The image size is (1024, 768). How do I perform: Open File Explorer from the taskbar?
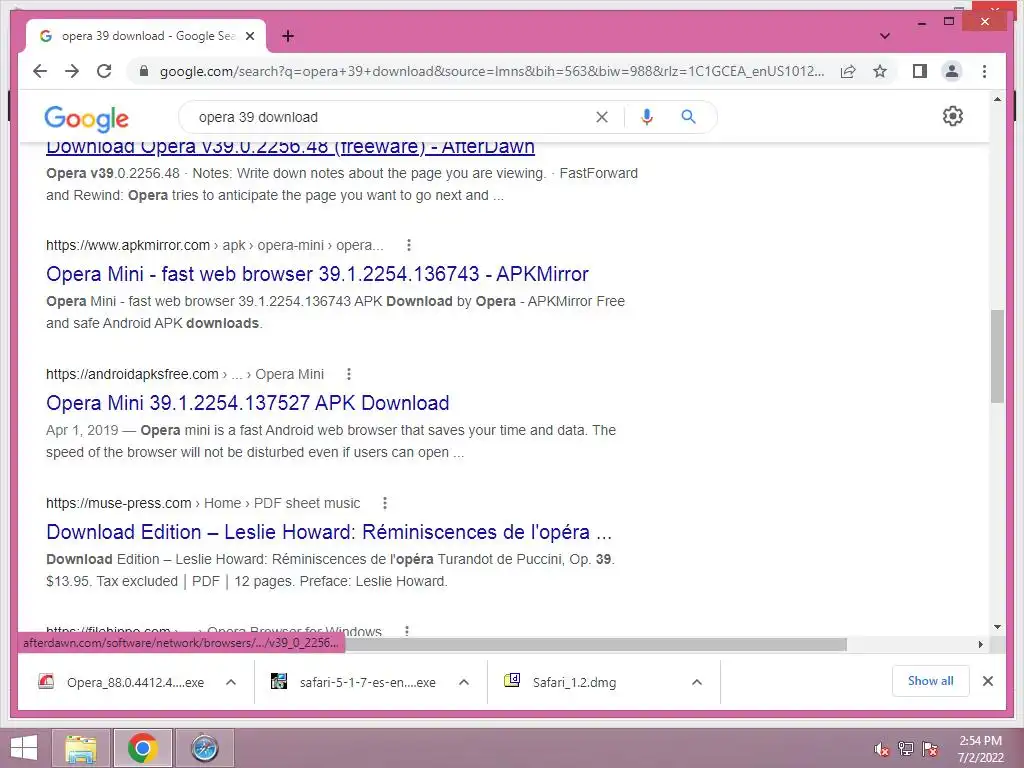pyautogui.click(x=81, y=748)
